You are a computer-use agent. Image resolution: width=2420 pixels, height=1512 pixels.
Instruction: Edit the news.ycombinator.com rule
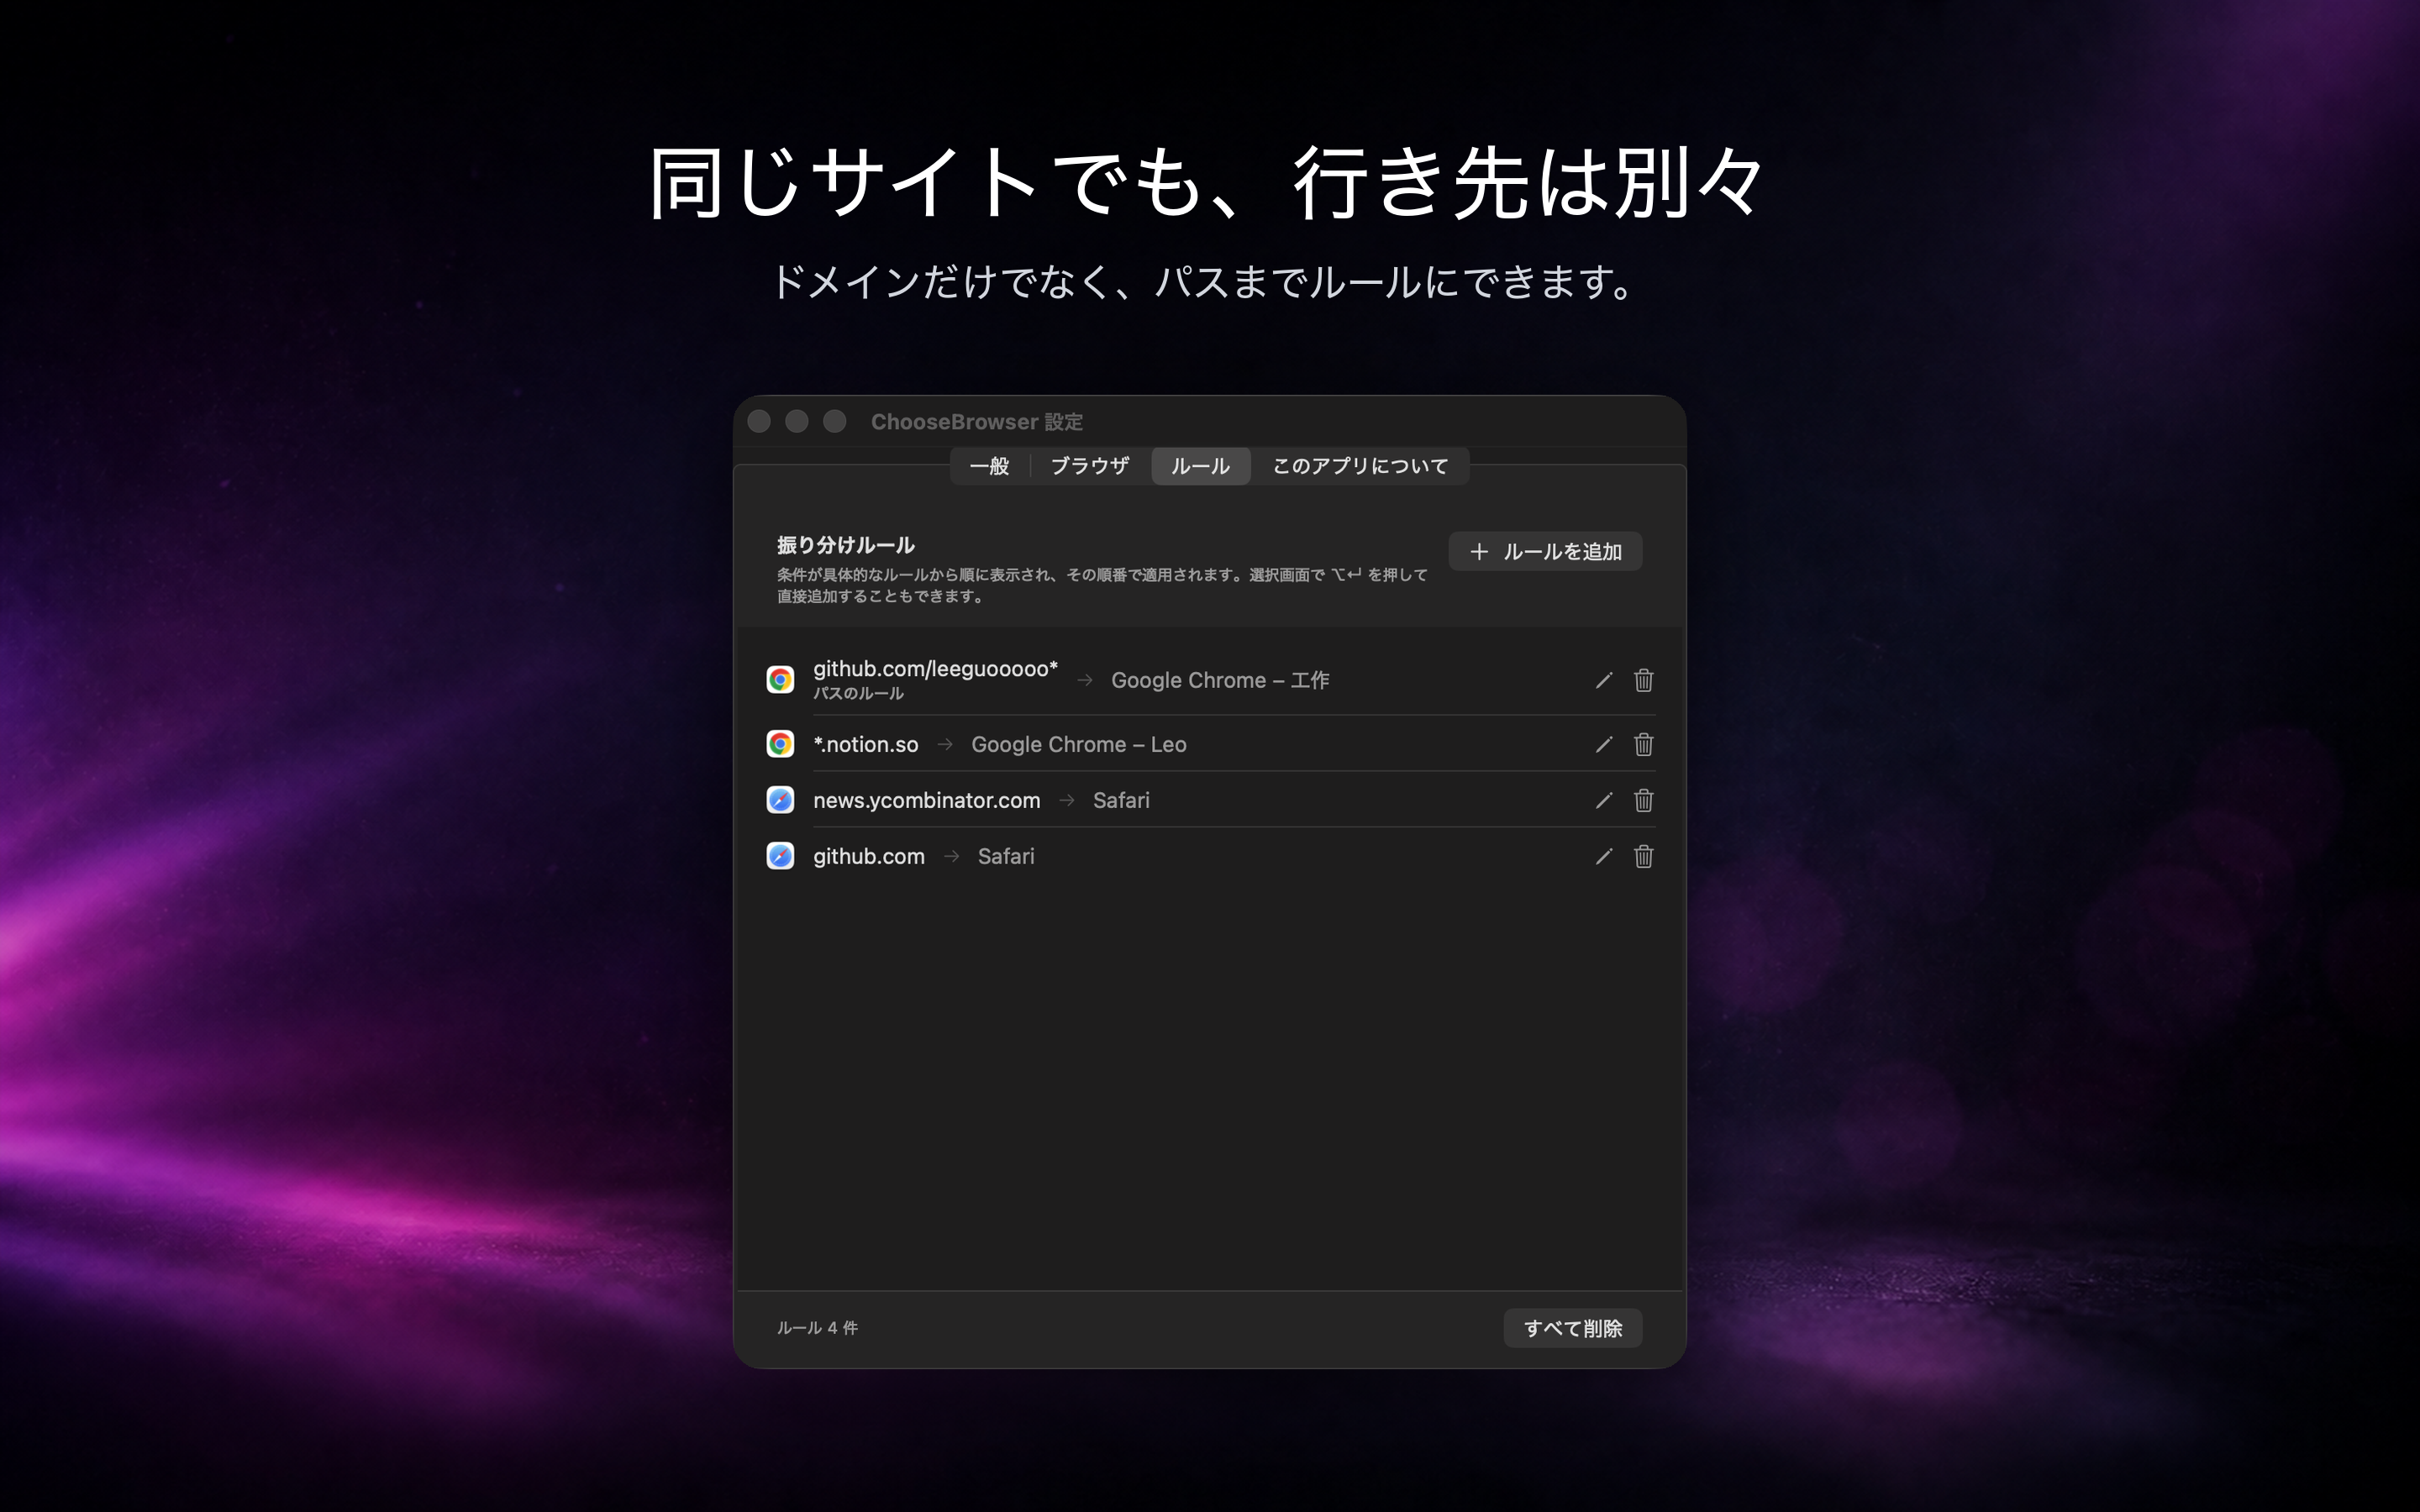click(x=1603, y=800)
